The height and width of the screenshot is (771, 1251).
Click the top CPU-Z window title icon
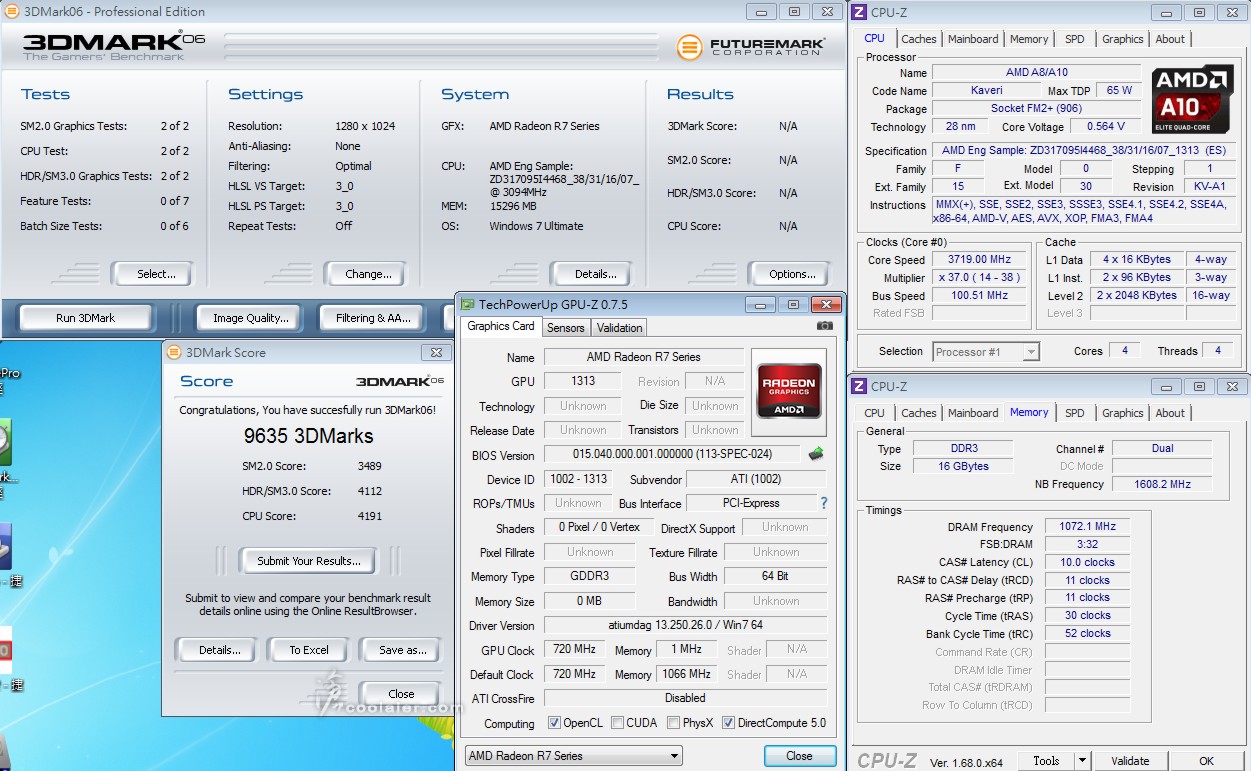pyautogui.click(x=859, y=12)
